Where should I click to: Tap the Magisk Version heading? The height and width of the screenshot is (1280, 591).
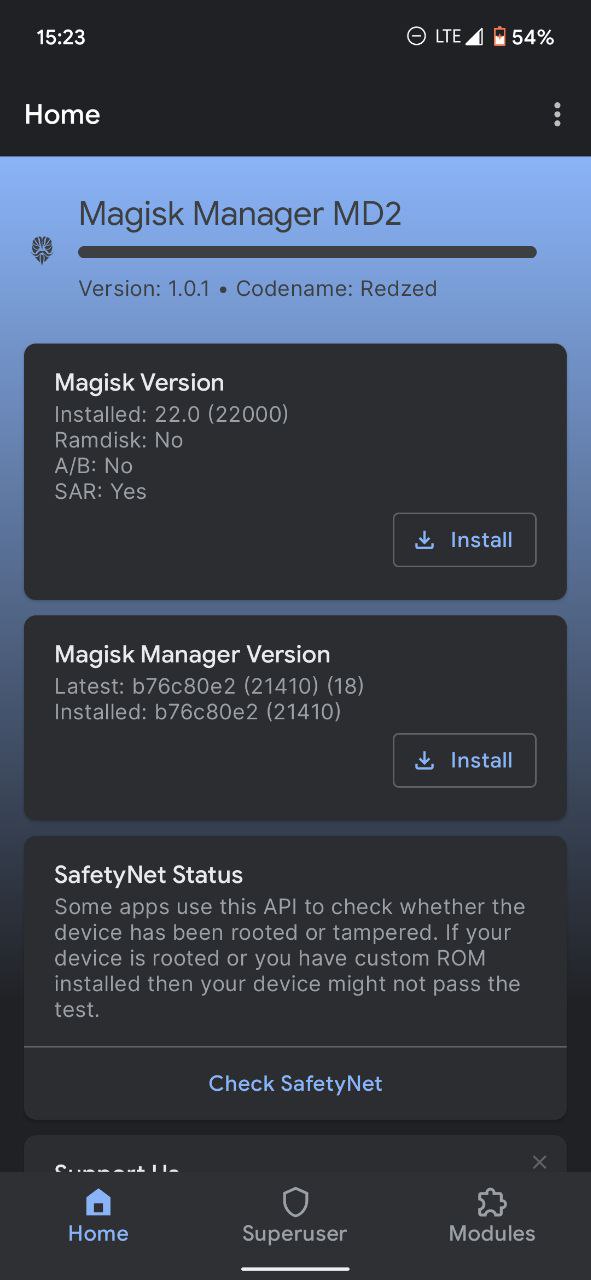[139, 383]
